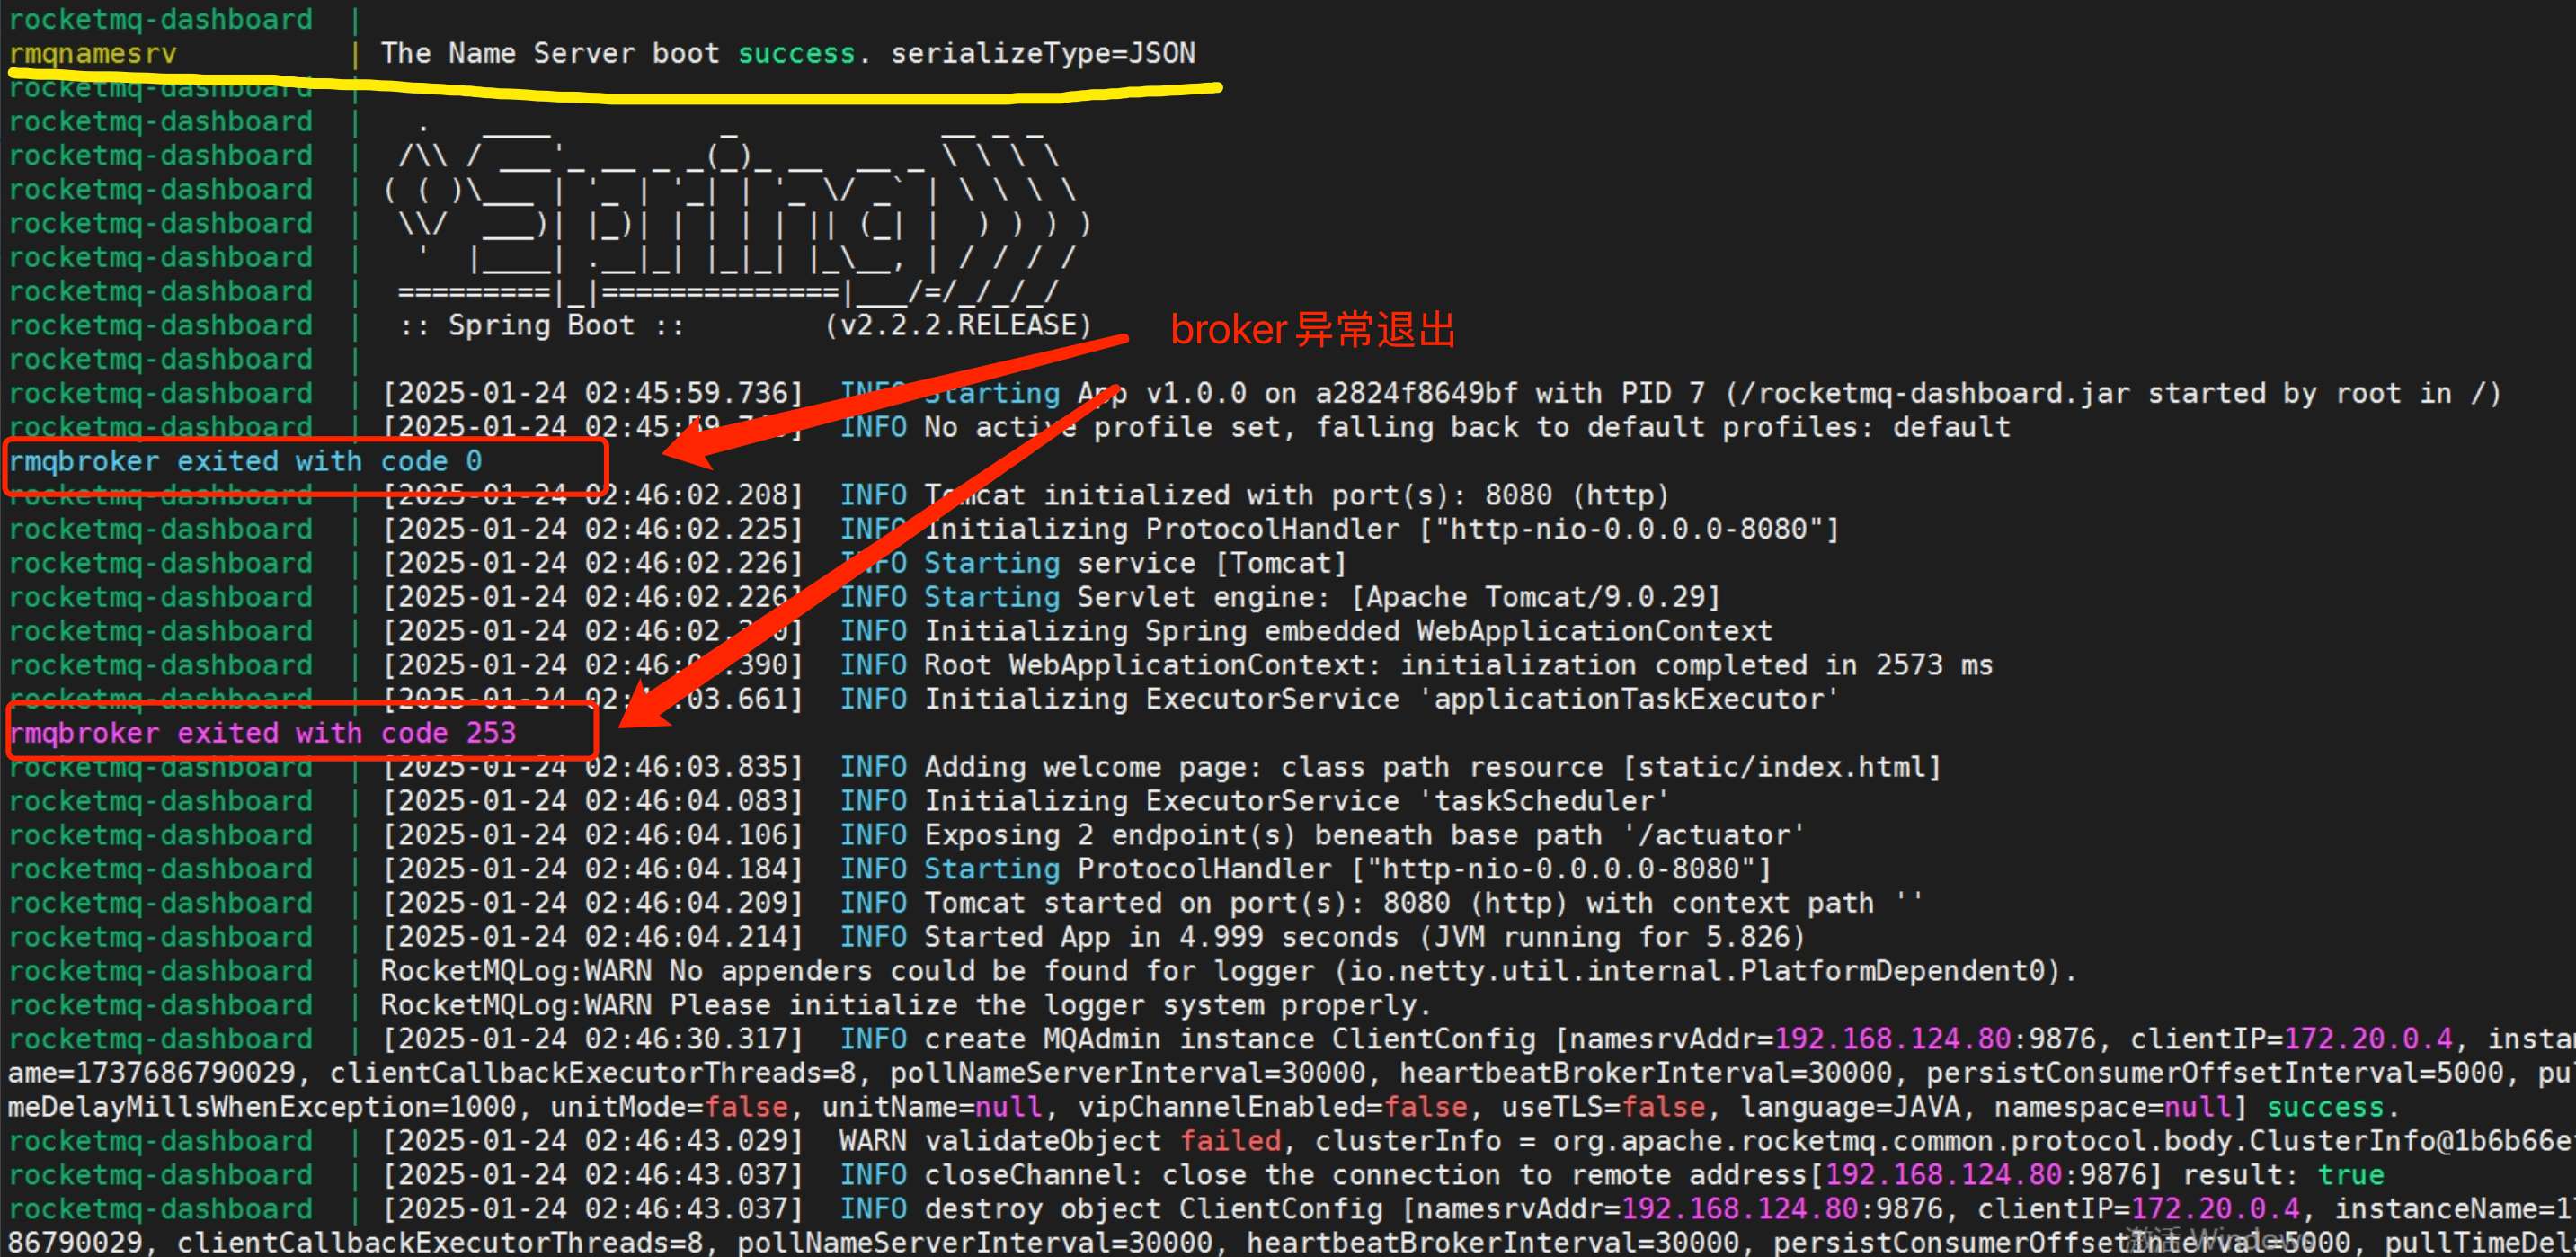This screenshot has width=2576, height=1257.
Task: Click the 'destroy object ClientConfig' log line
Action: [1153, 1210]
